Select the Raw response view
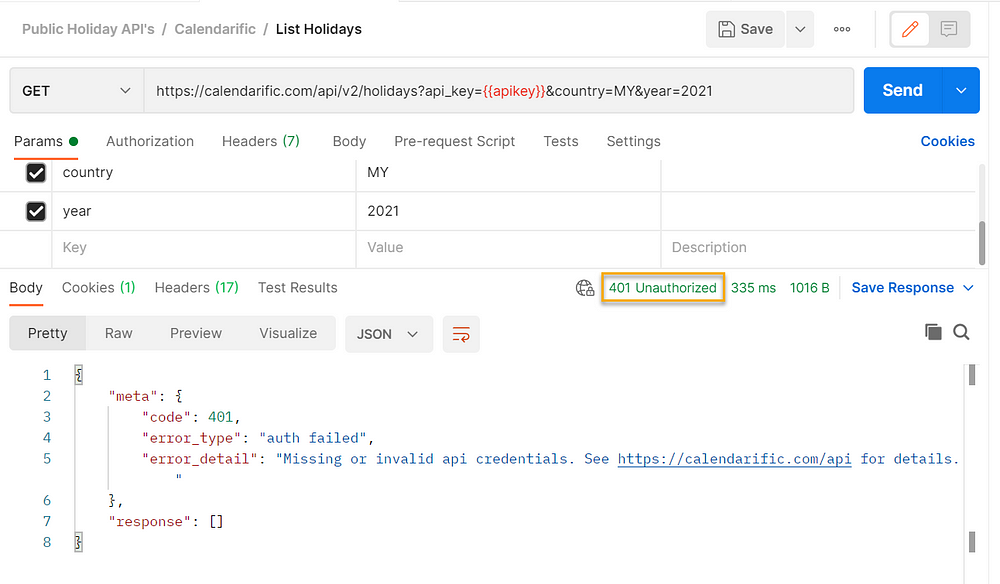The width and height of the screenshot is (1000, 584). (x=118, y=333)
